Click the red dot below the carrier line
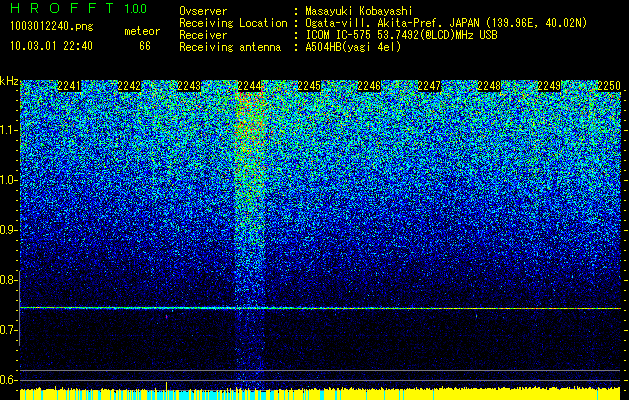629x400 pixels. 166,317
